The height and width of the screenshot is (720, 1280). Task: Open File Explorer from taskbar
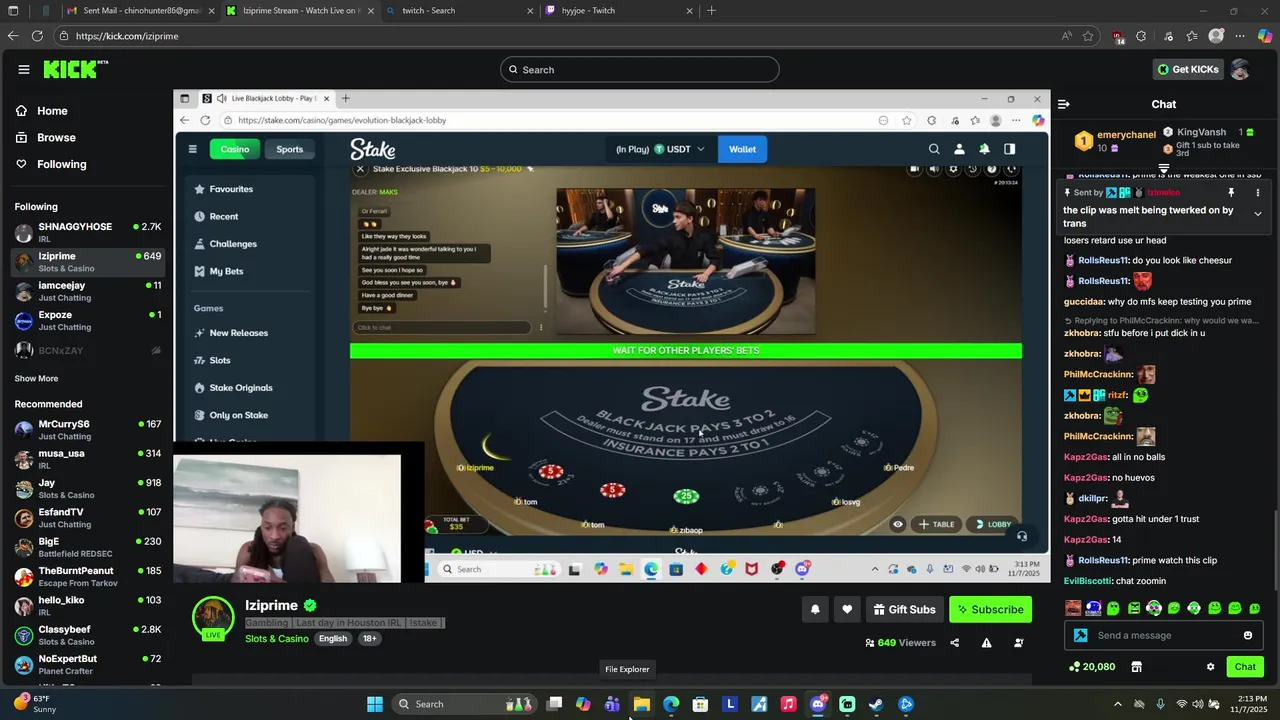pyautogui.click(x=641, y=704)
